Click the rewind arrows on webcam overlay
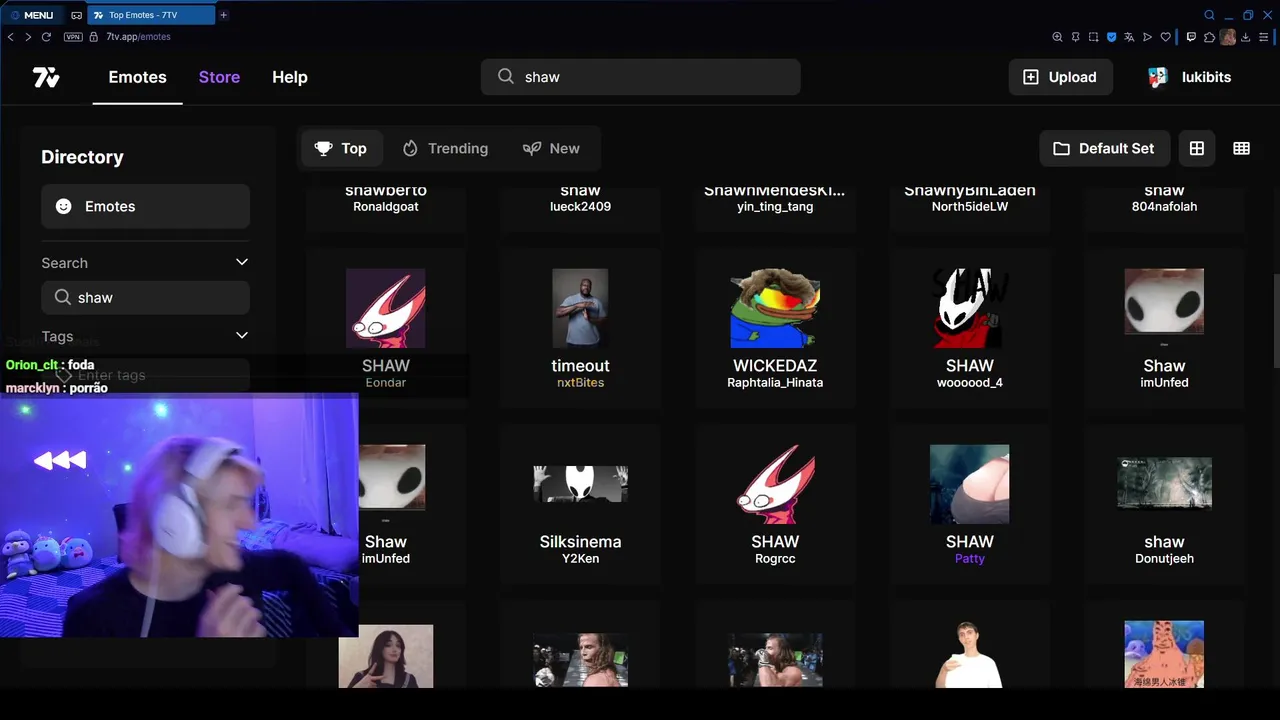1280x720 pixels. (x=60, y=460)
